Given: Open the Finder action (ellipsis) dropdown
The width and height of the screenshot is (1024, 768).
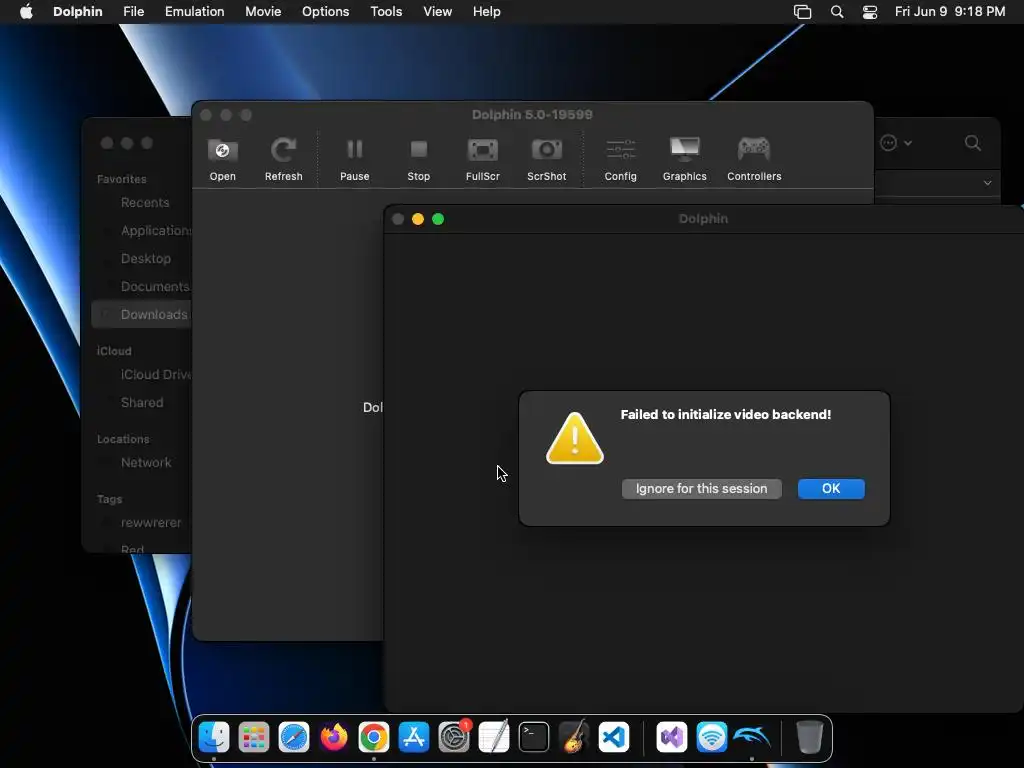Looking at the screenshot, I should coord(895,143).
